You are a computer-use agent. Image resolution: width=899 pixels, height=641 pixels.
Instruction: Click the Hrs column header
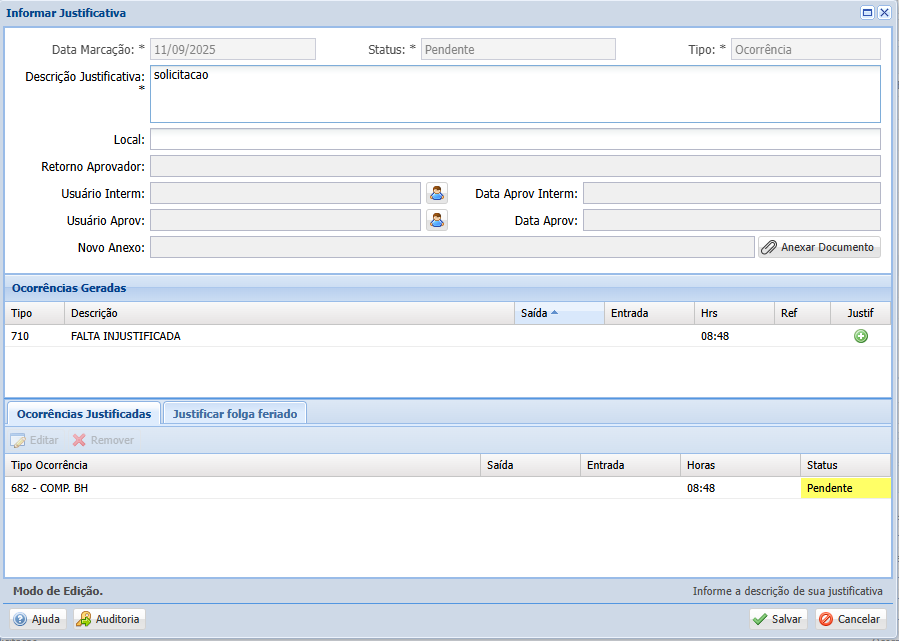pyautogui.click(x=734, y=313)
